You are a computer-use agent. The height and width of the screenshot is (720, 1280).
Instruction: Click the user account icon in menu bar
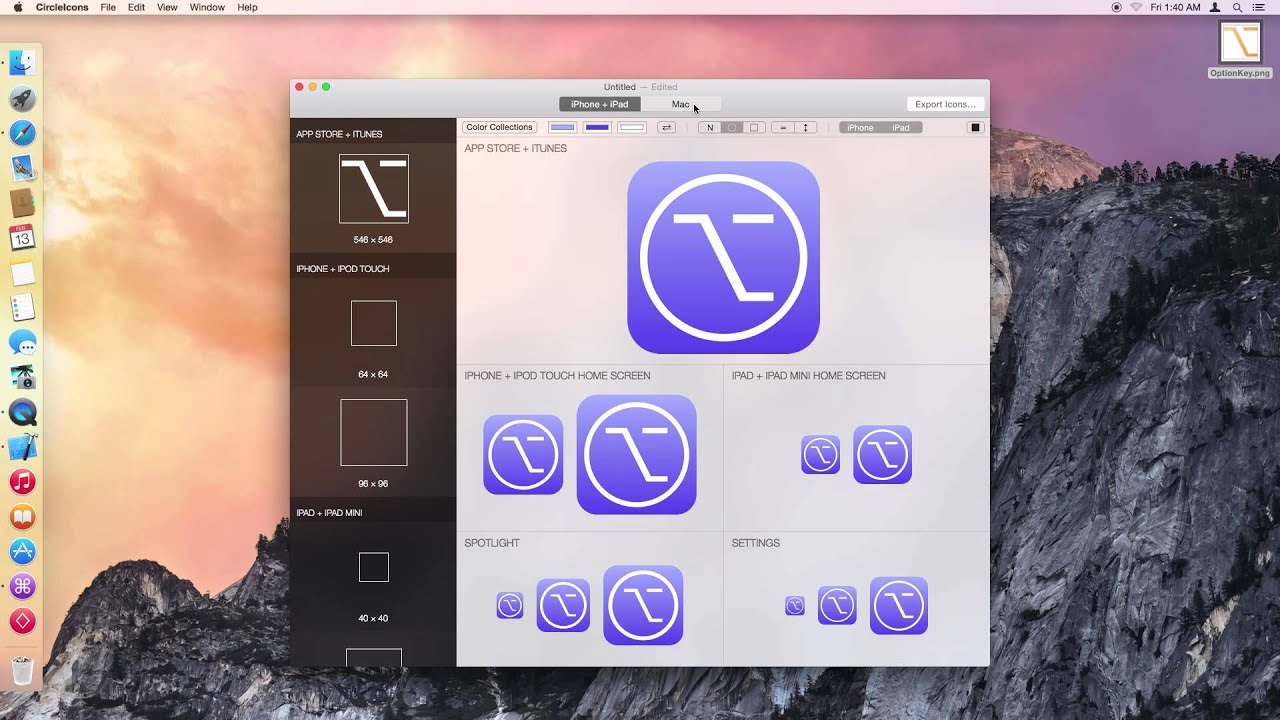pos(1215,7)
